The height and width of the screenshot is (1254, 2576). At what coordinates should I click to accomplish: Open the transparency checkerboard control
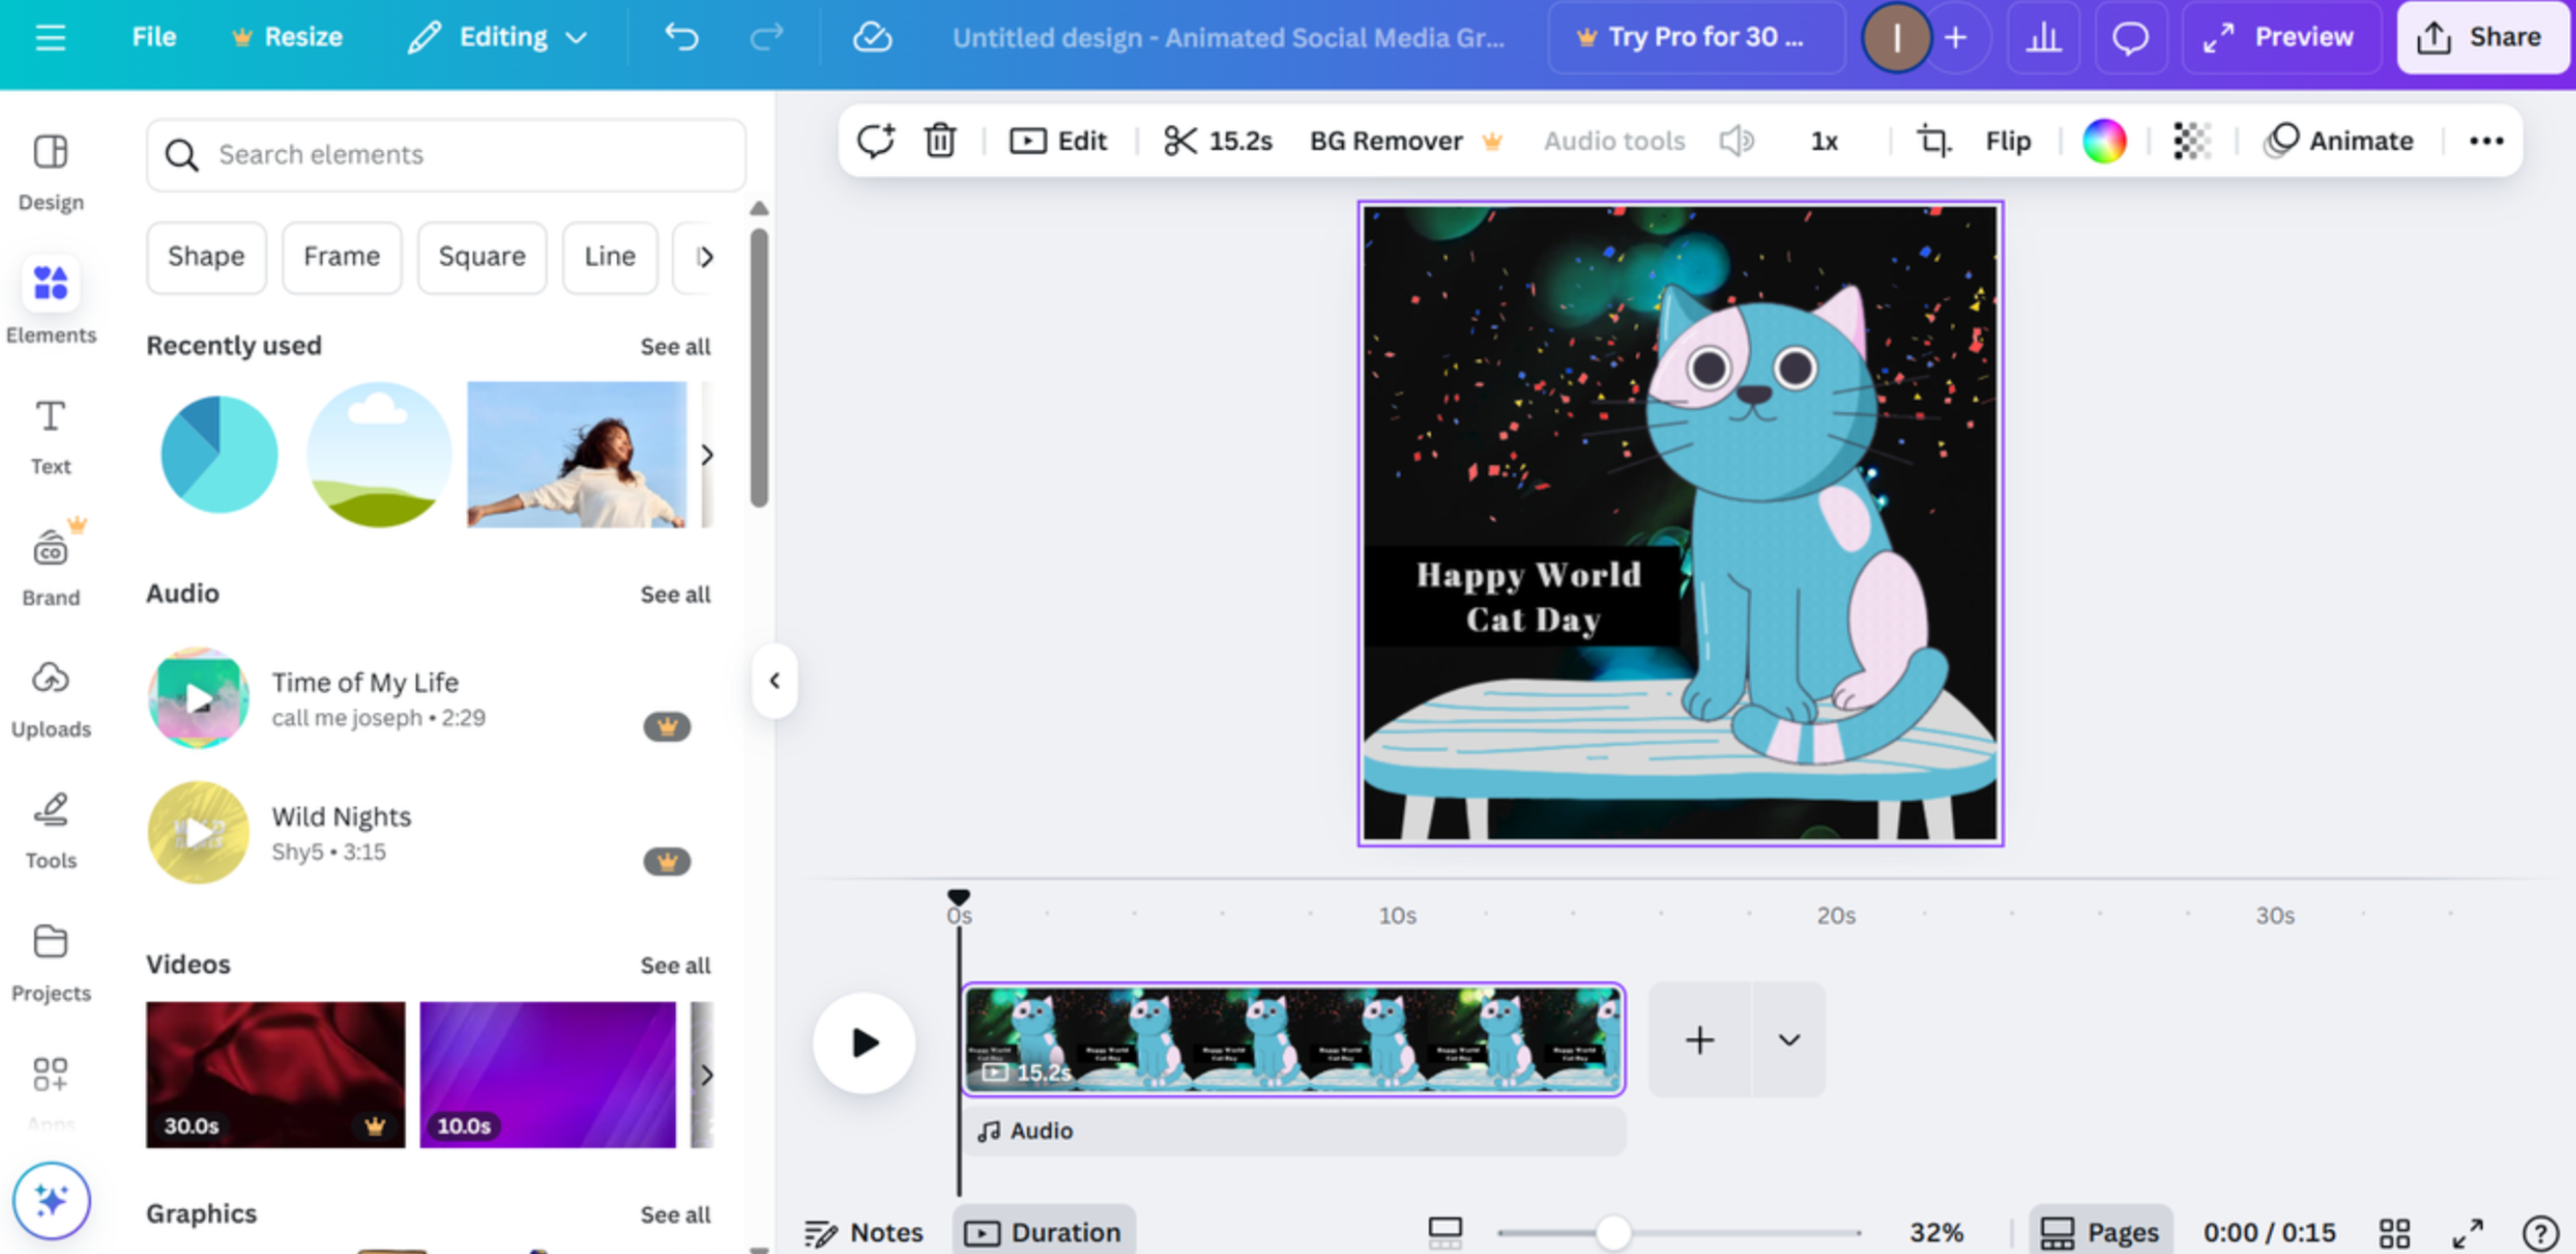(2191, 141)
